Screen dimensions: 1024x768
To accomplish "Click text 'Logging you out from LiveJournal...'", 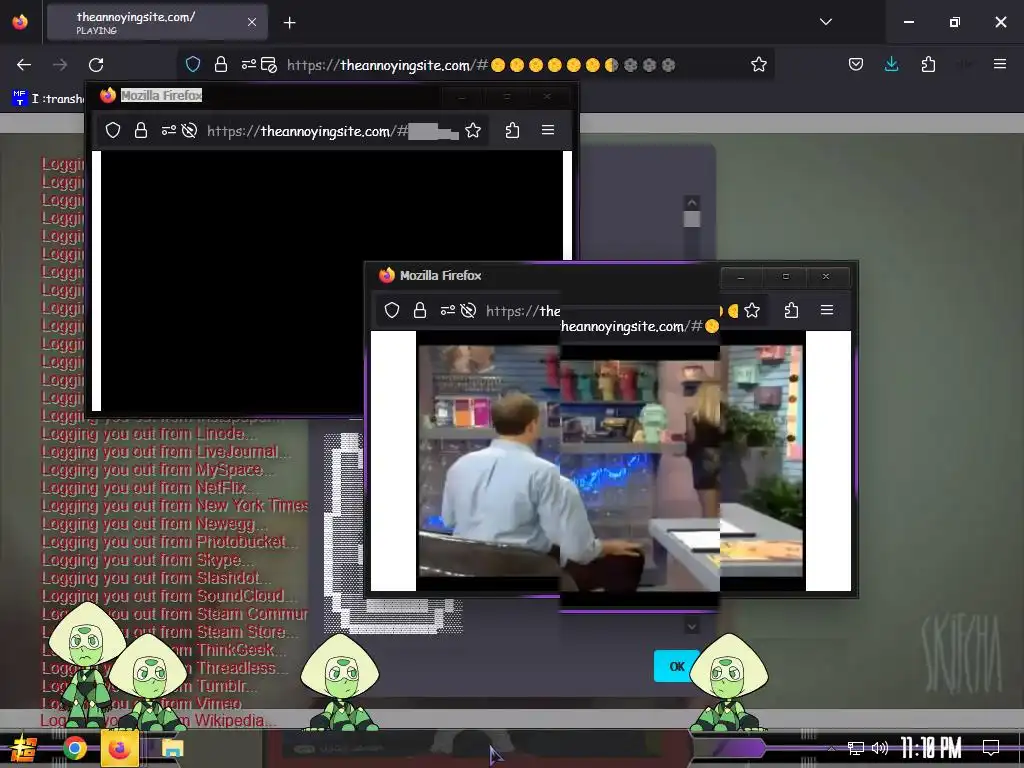I will click(166, 452).
